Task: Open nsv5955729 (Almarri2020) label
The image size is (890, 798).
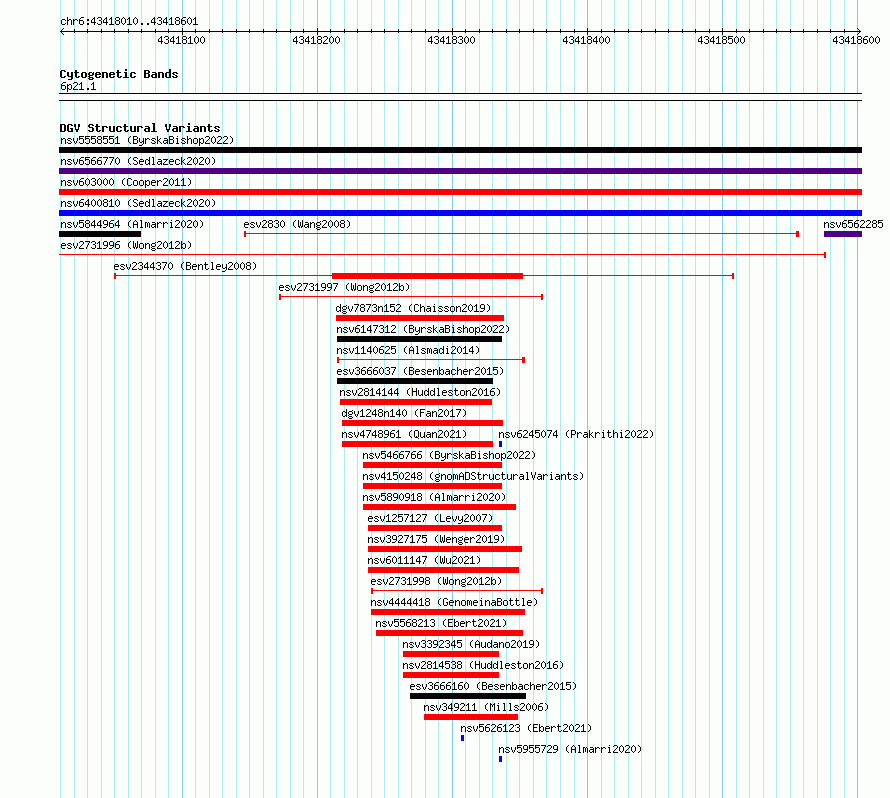Action: coord(570,749)
